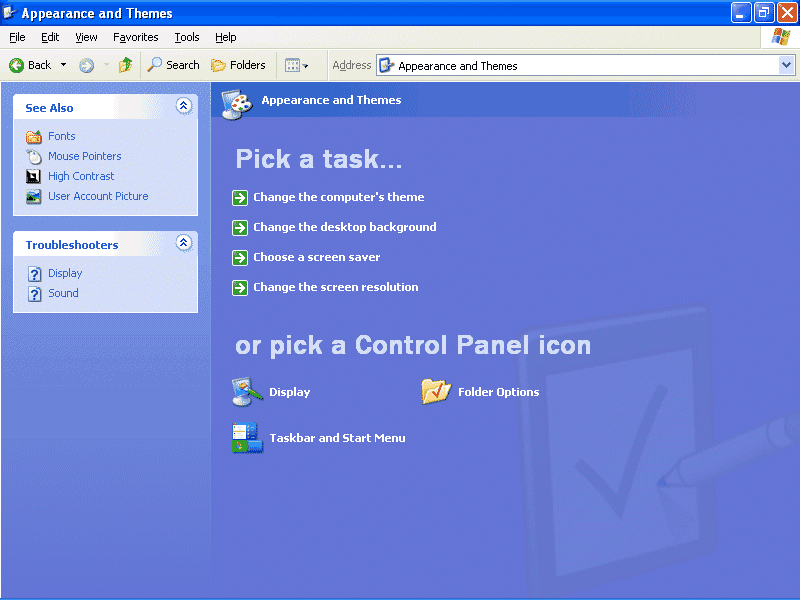Open the Favorites menu
Viewport: 800px width, 600px height.
coord(135,37)
